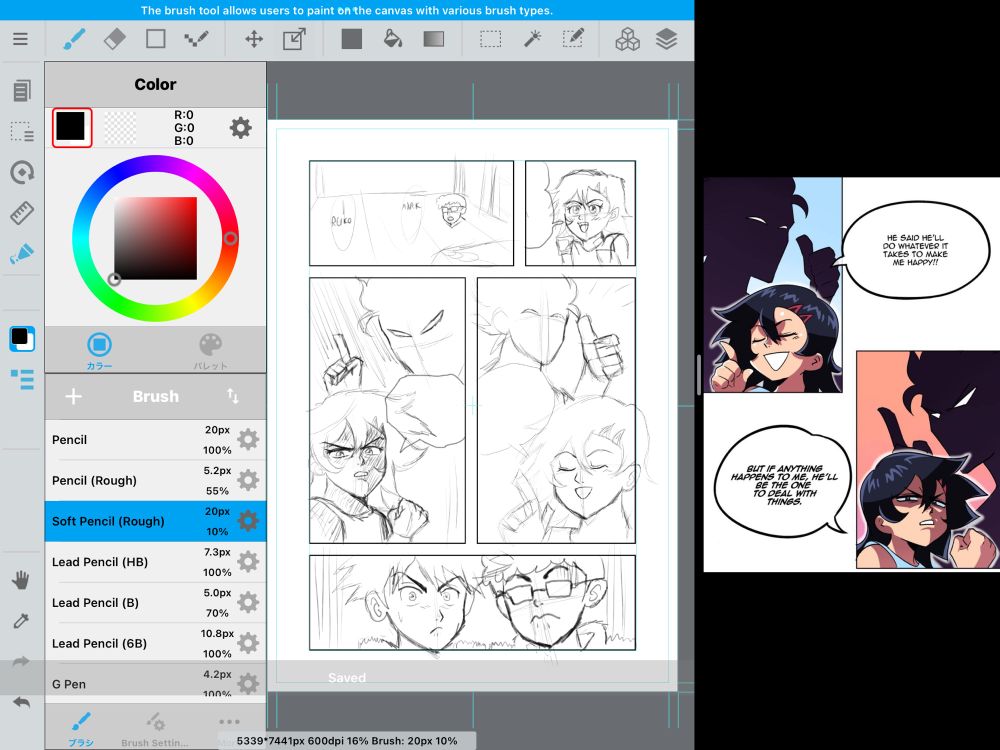Select the Fill rectangle tool
The width and height of the screenshot is (1000, 750).
point(351,39)
